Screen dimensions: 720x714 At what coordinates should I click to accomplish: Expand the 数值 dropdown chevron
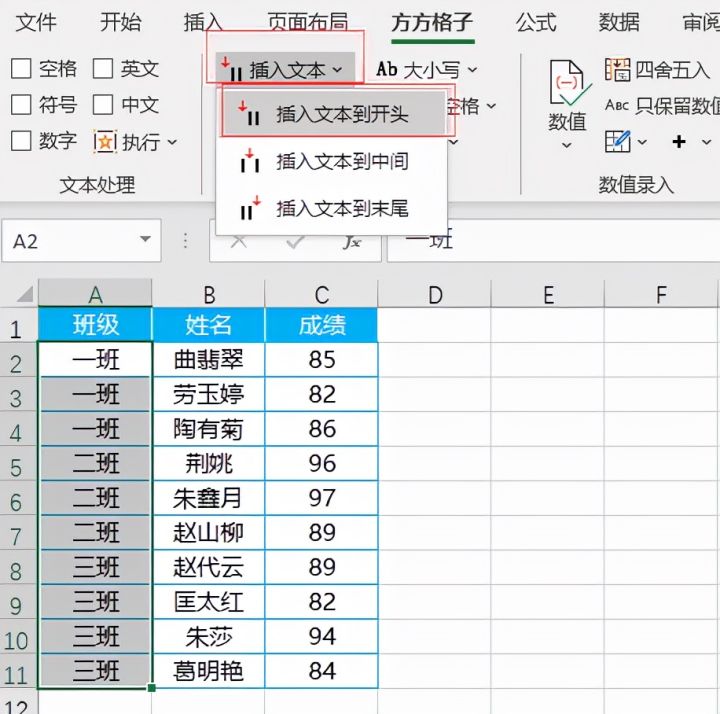[567, 145]
